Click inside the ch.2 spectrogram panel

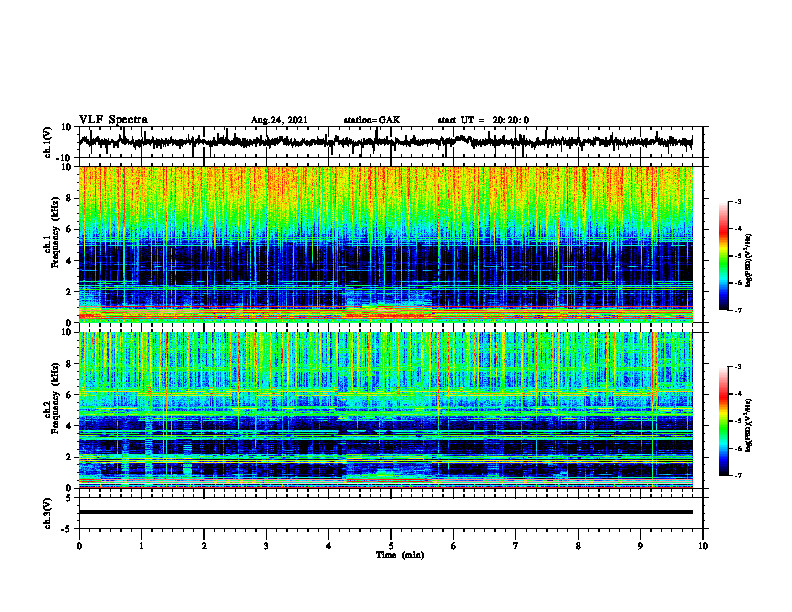(x=386, y=410)
